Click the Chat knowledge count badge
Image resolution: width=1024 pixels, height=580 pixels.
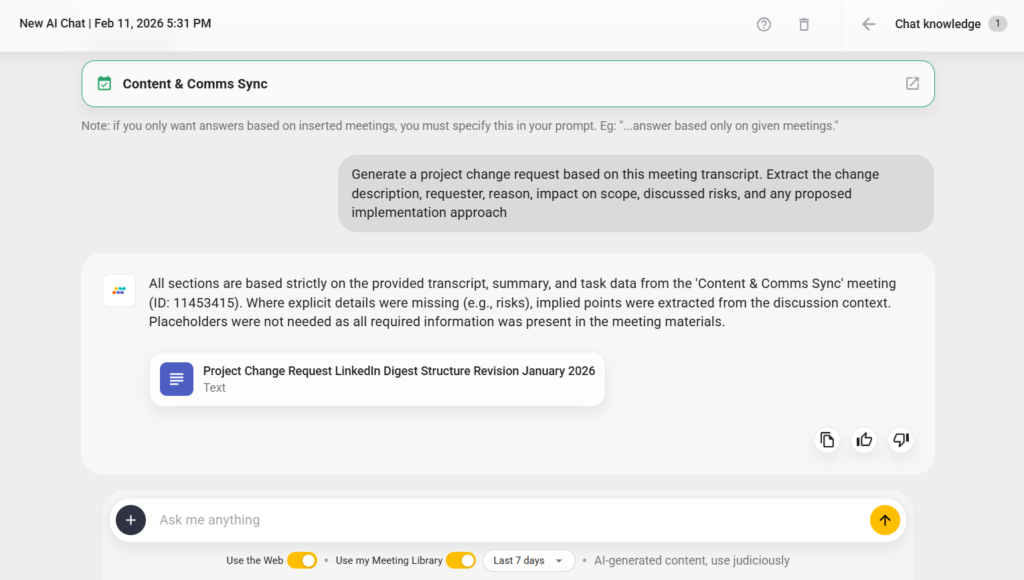point(1000,23)
